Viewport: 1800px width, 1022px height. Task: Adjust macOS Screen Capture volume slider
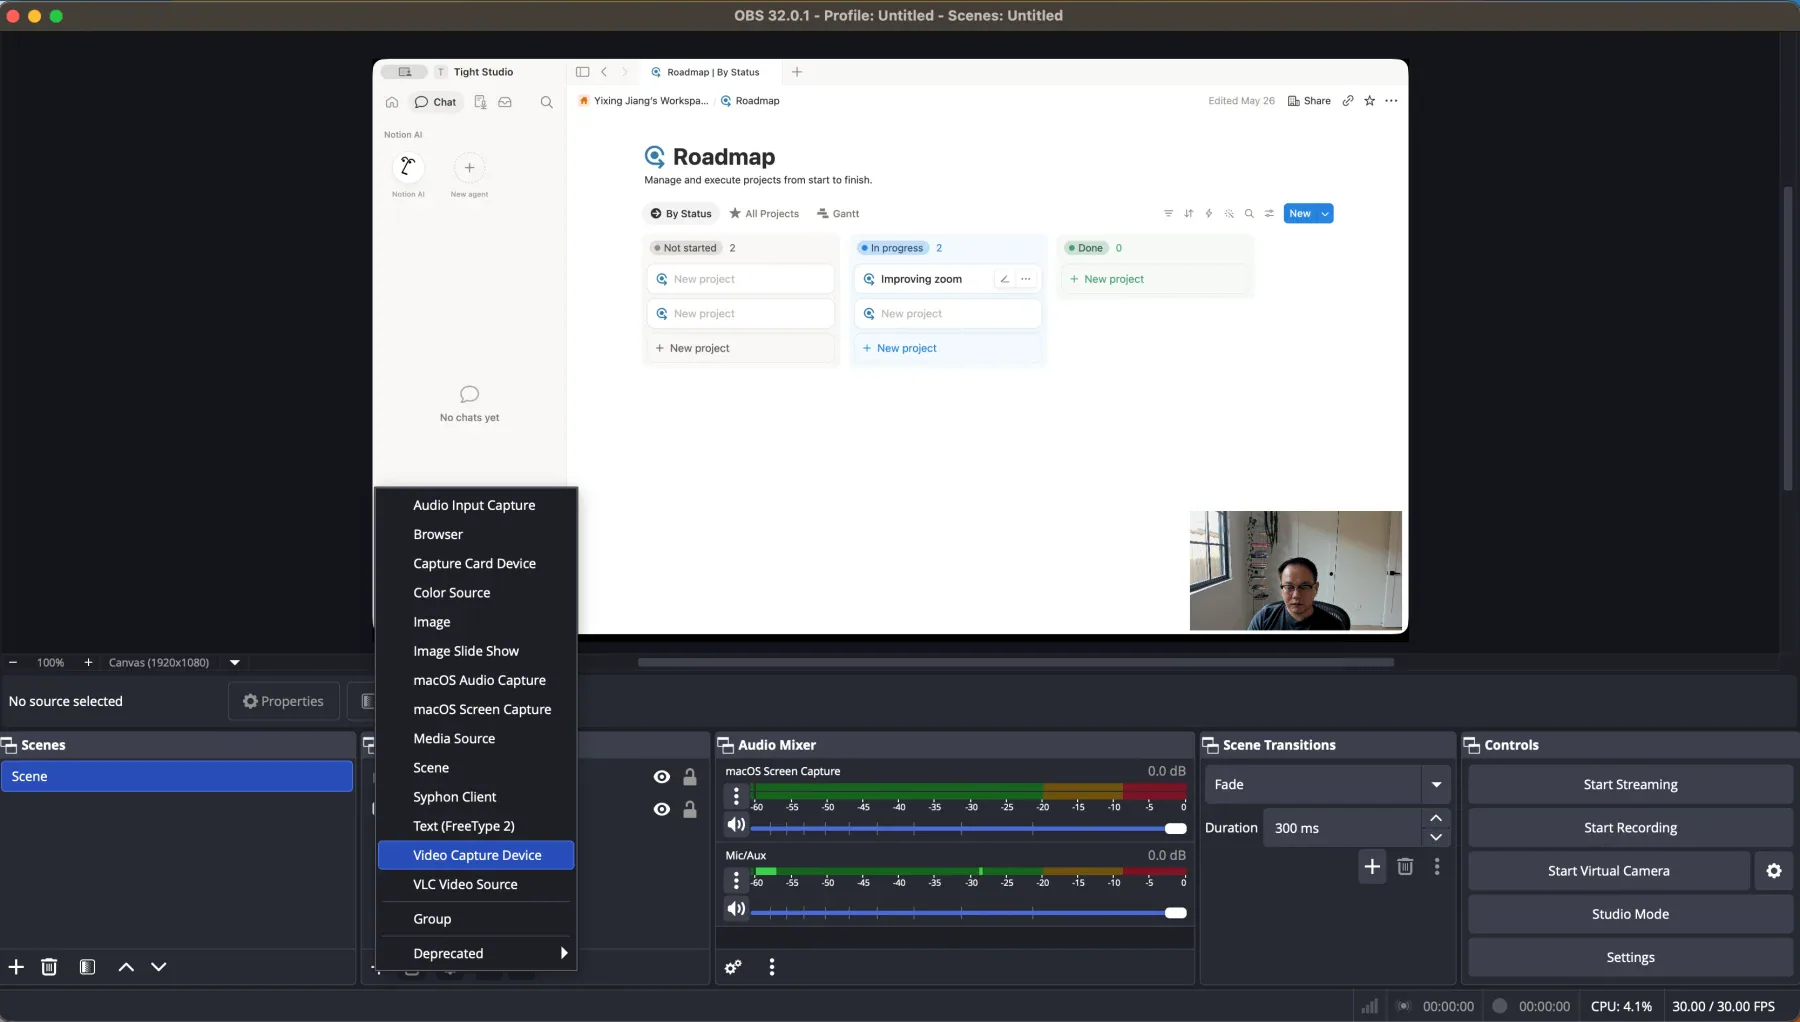click(x=968, y=828)
